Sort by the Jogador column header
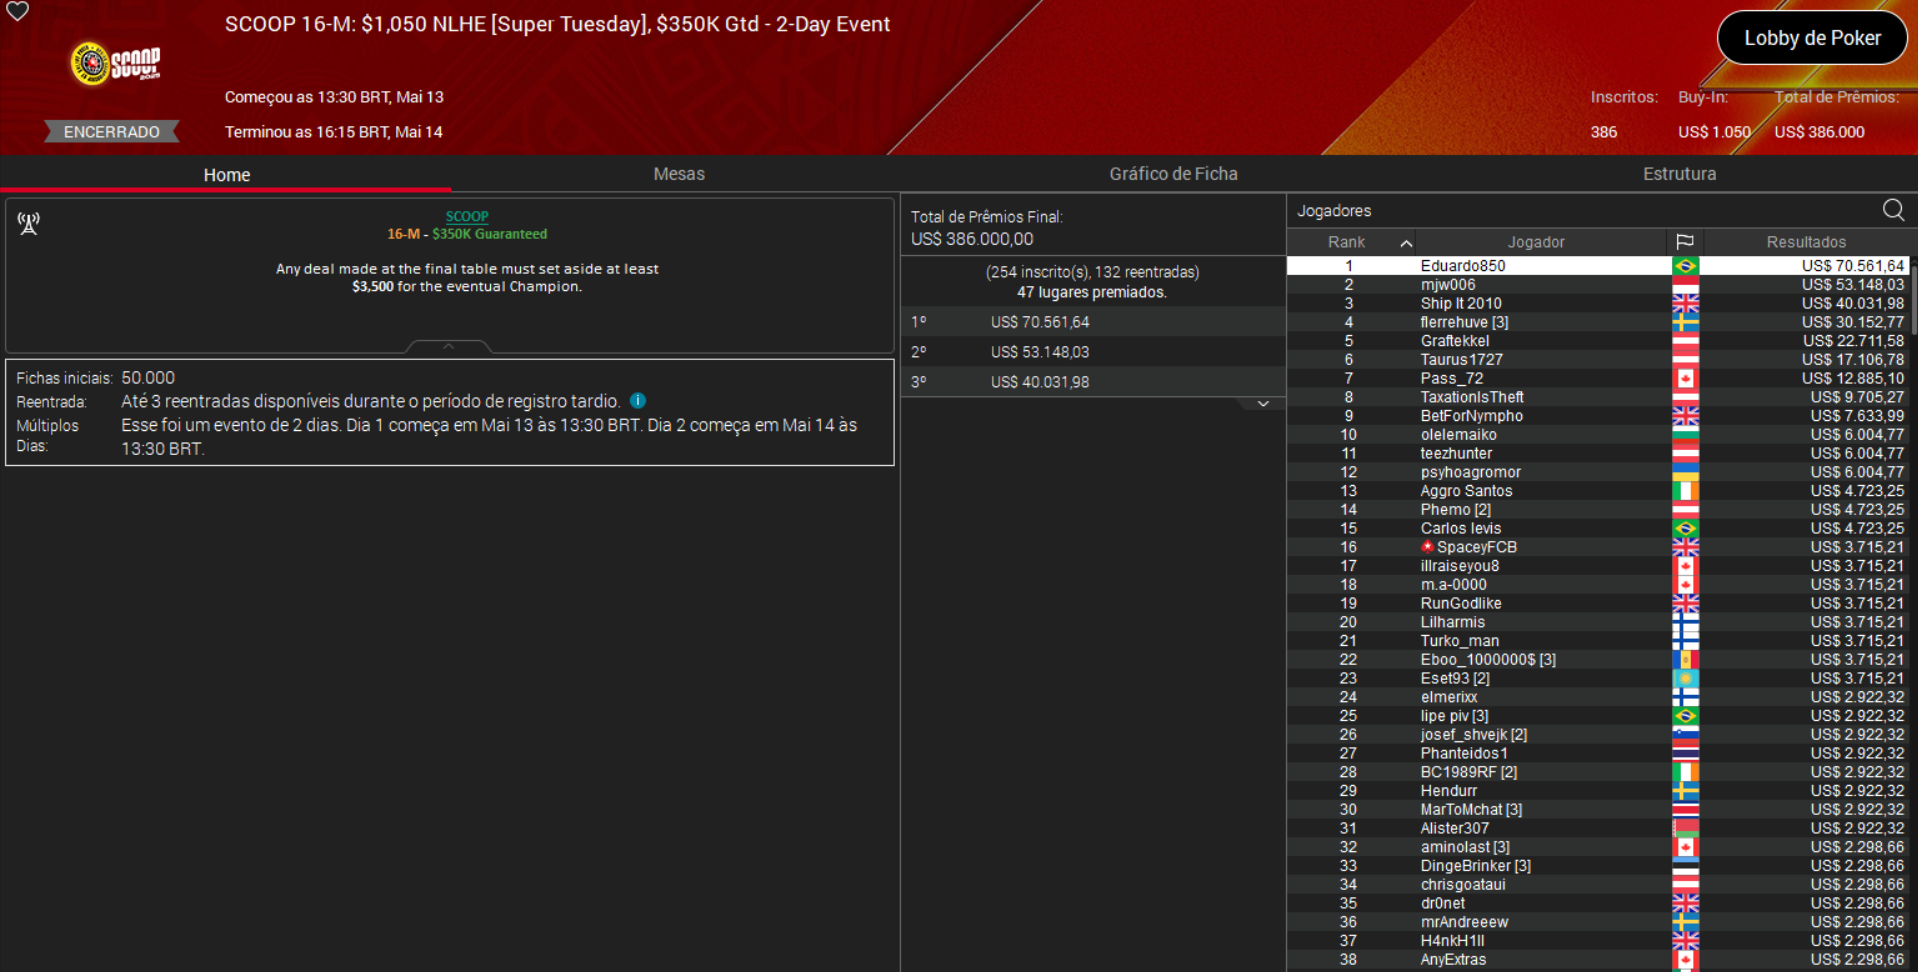This screenshot has height=972, width=1918. [1536, 242]
